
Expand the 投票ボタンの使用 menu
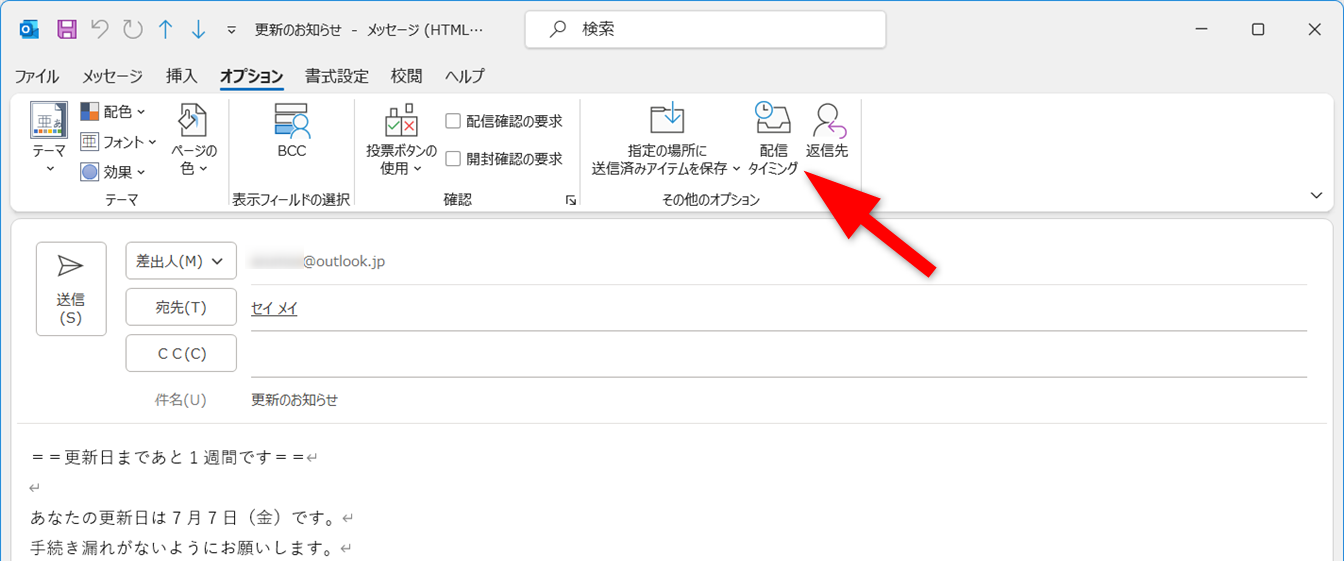(x=401, y=140)
